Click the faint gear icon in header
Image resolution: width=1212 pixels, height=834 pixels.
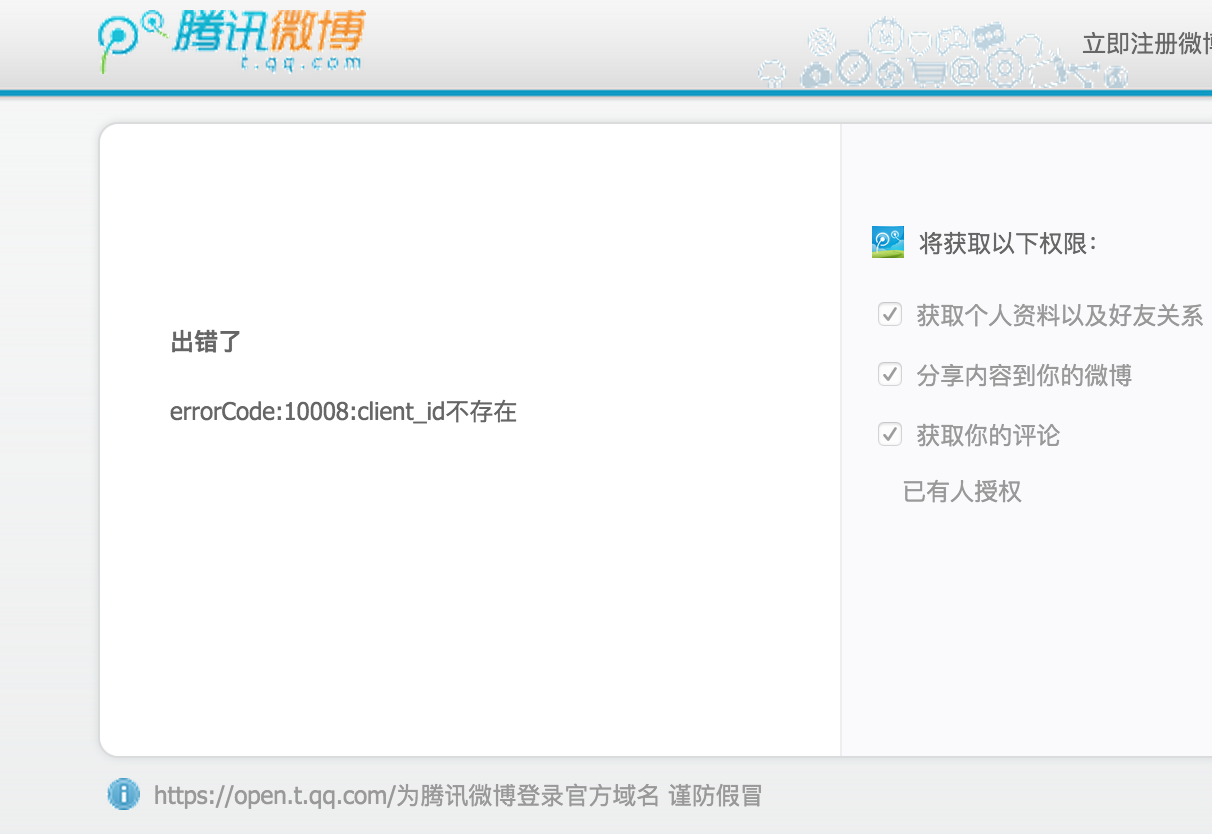pyautogui.click(x=1004, y=69)
